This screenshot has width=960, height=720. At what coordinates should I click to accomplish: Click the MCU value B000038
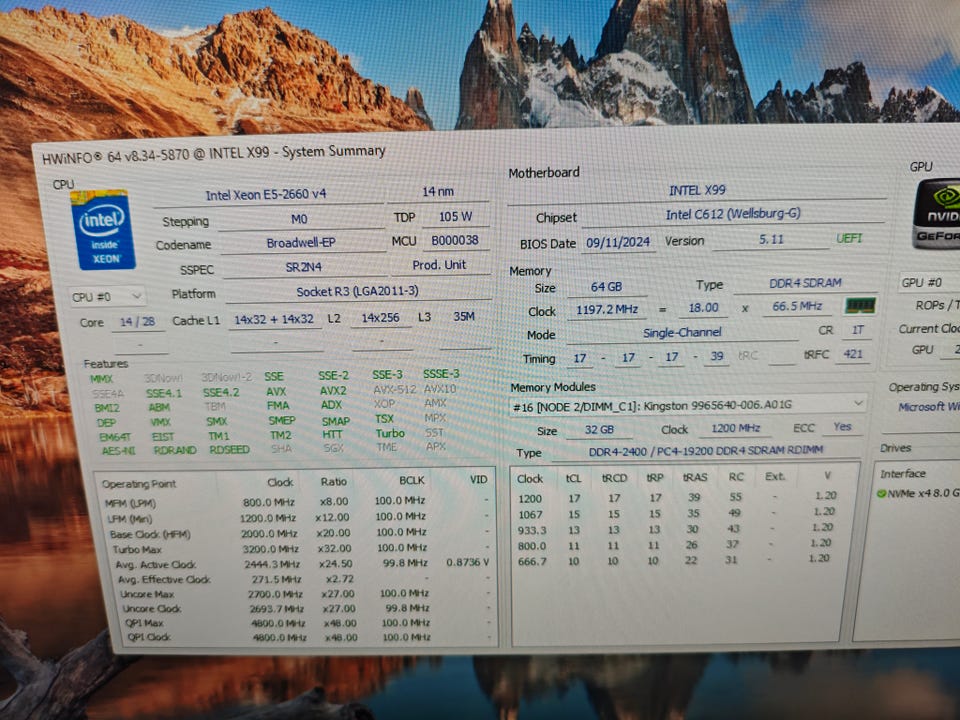(455, 241)
